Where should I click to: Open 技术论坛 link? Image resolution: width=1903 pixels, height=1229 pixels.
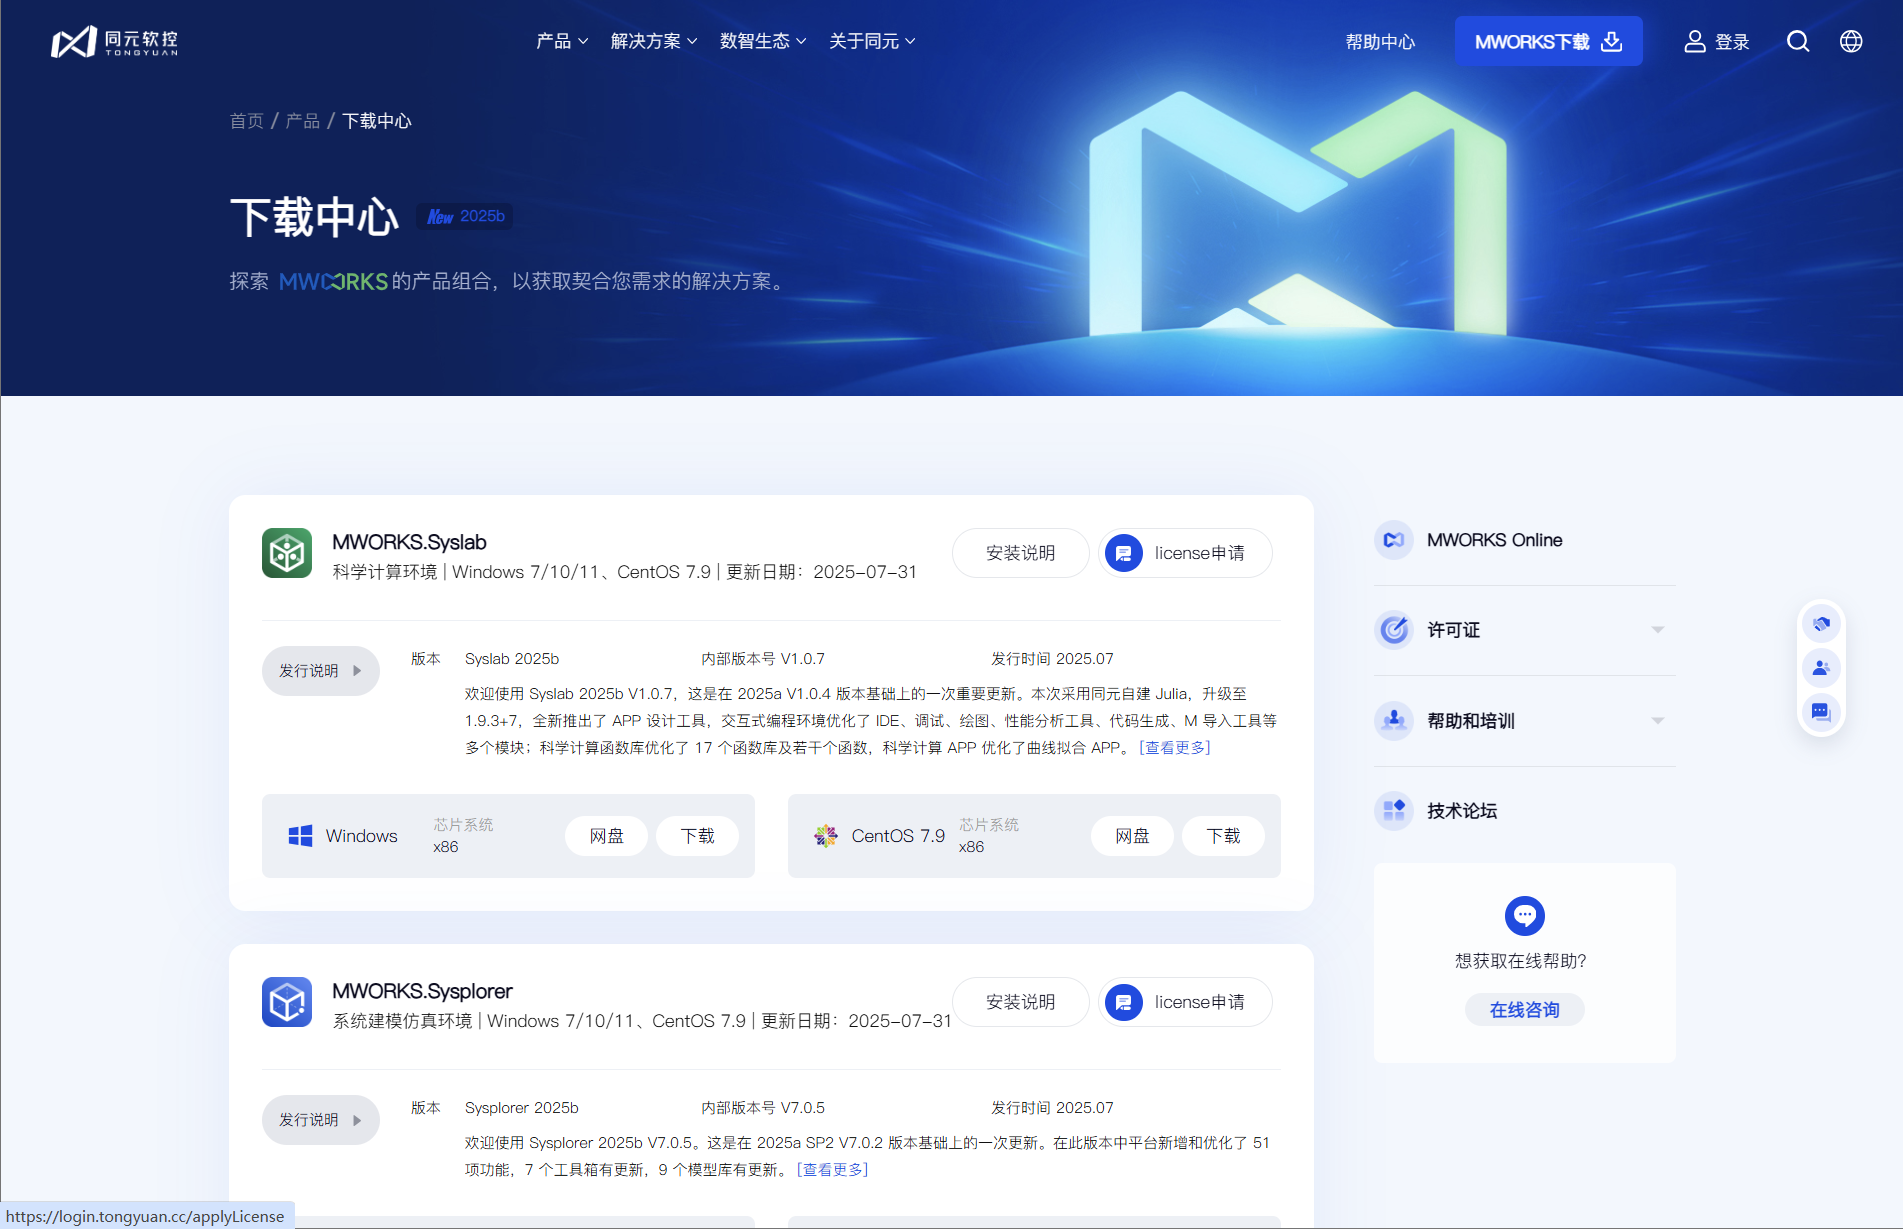click(1462, 811)
